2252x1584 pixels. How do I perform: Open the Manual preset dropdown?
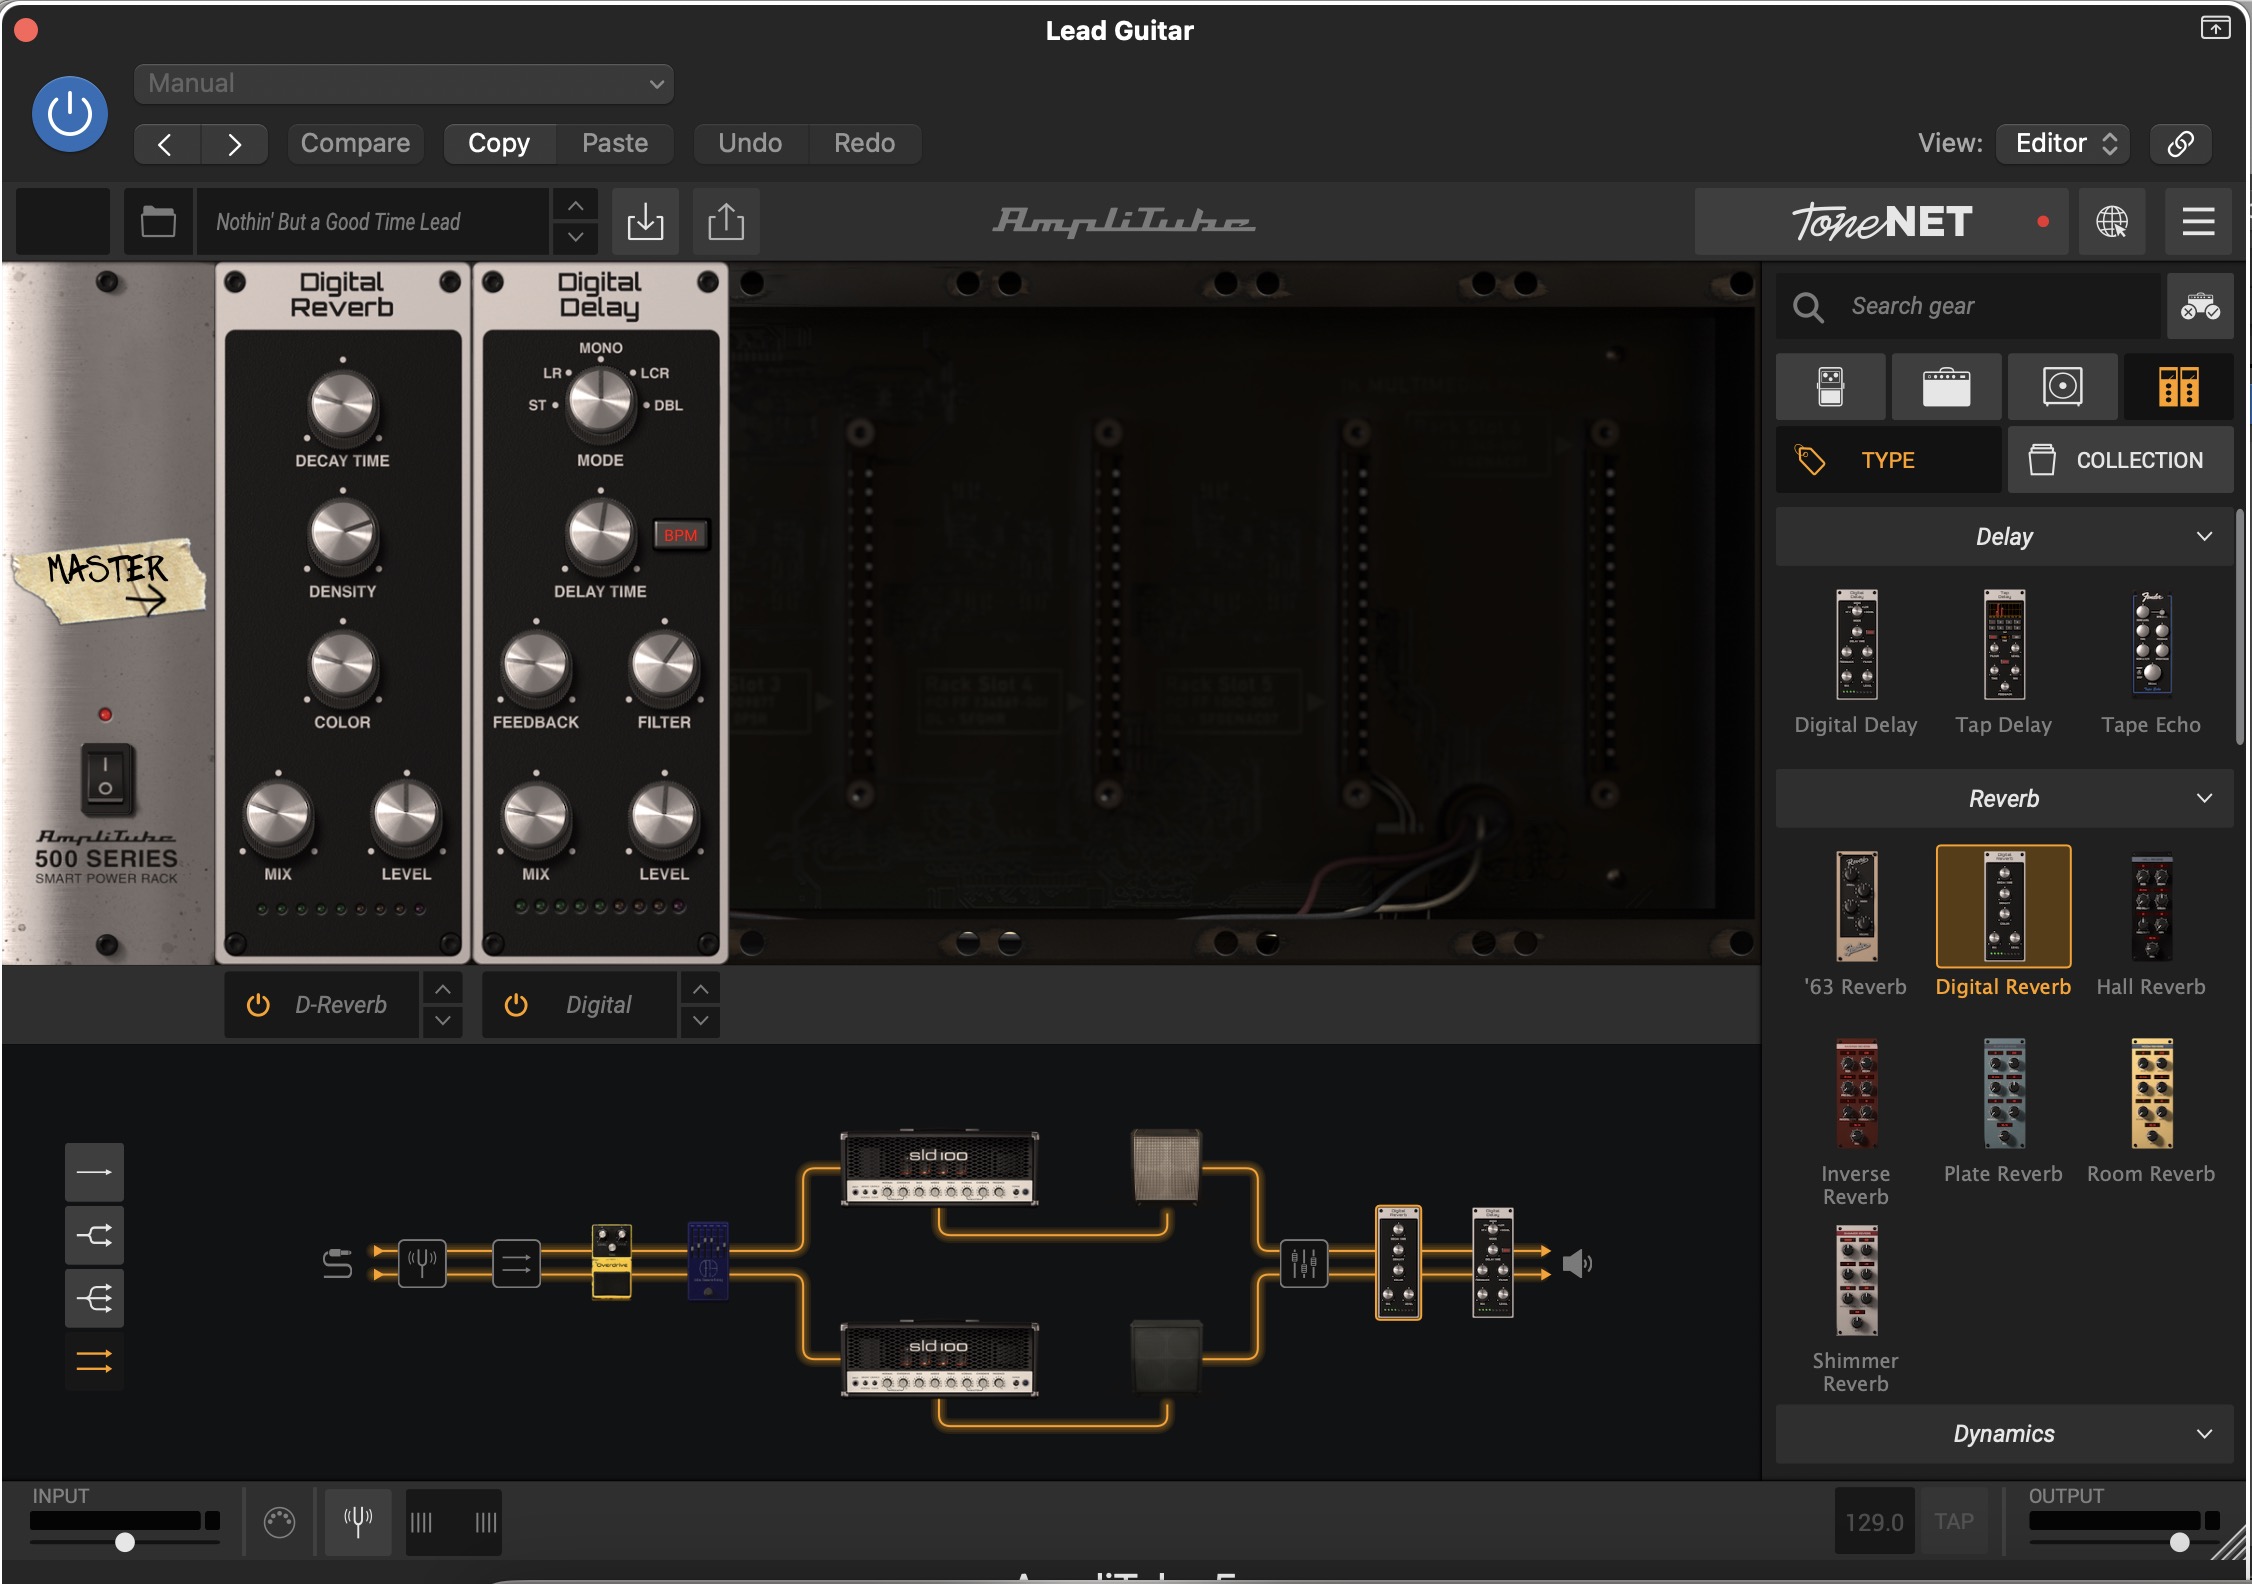coord(404,84)
